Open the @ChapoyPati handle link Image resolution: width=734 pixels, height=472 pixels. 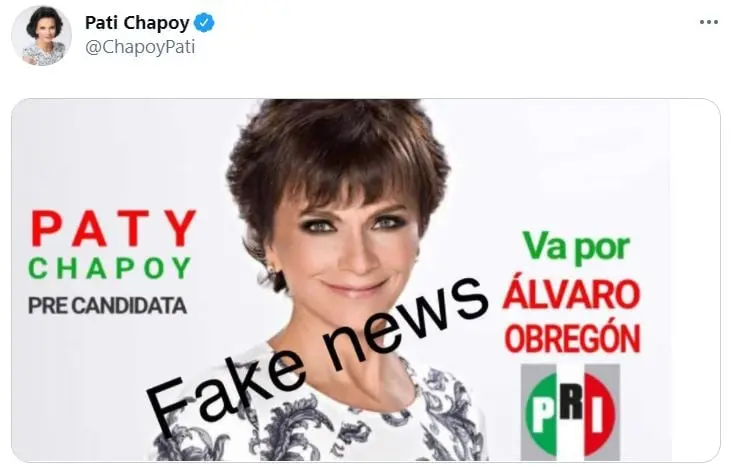140,47
